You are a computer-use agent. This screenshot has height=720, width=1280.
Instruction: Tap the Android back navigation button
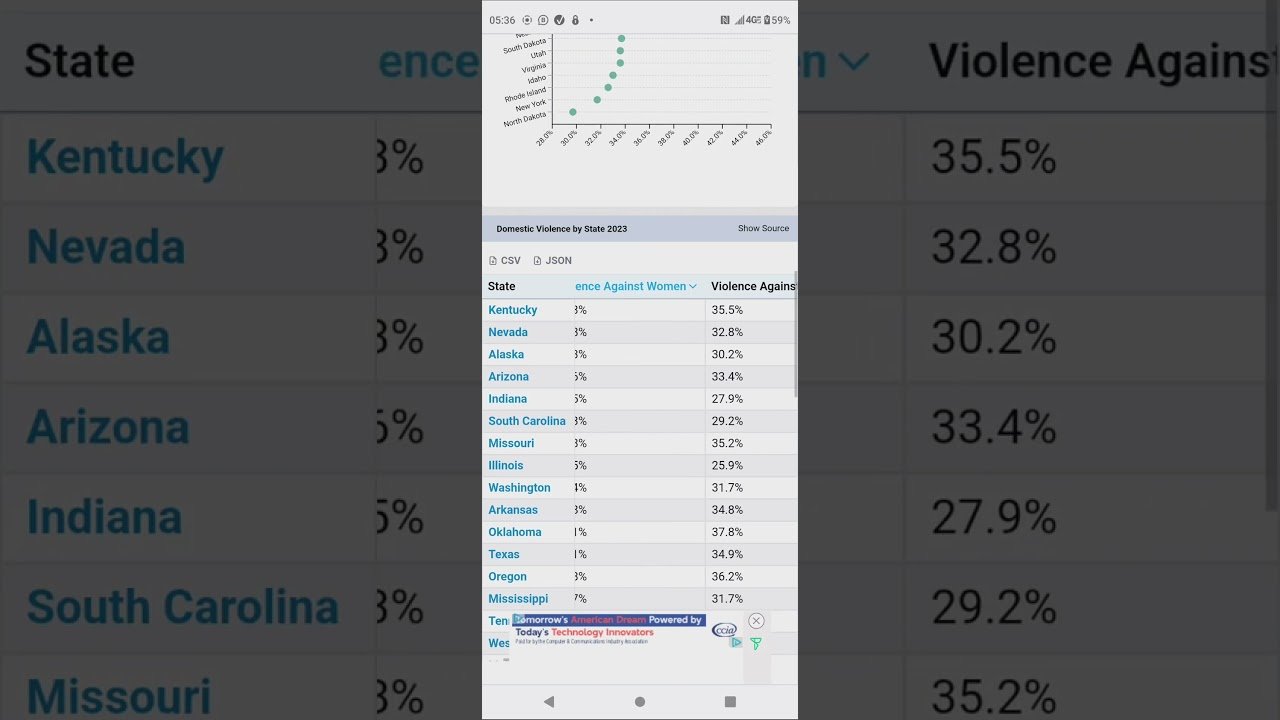(549, 702)
